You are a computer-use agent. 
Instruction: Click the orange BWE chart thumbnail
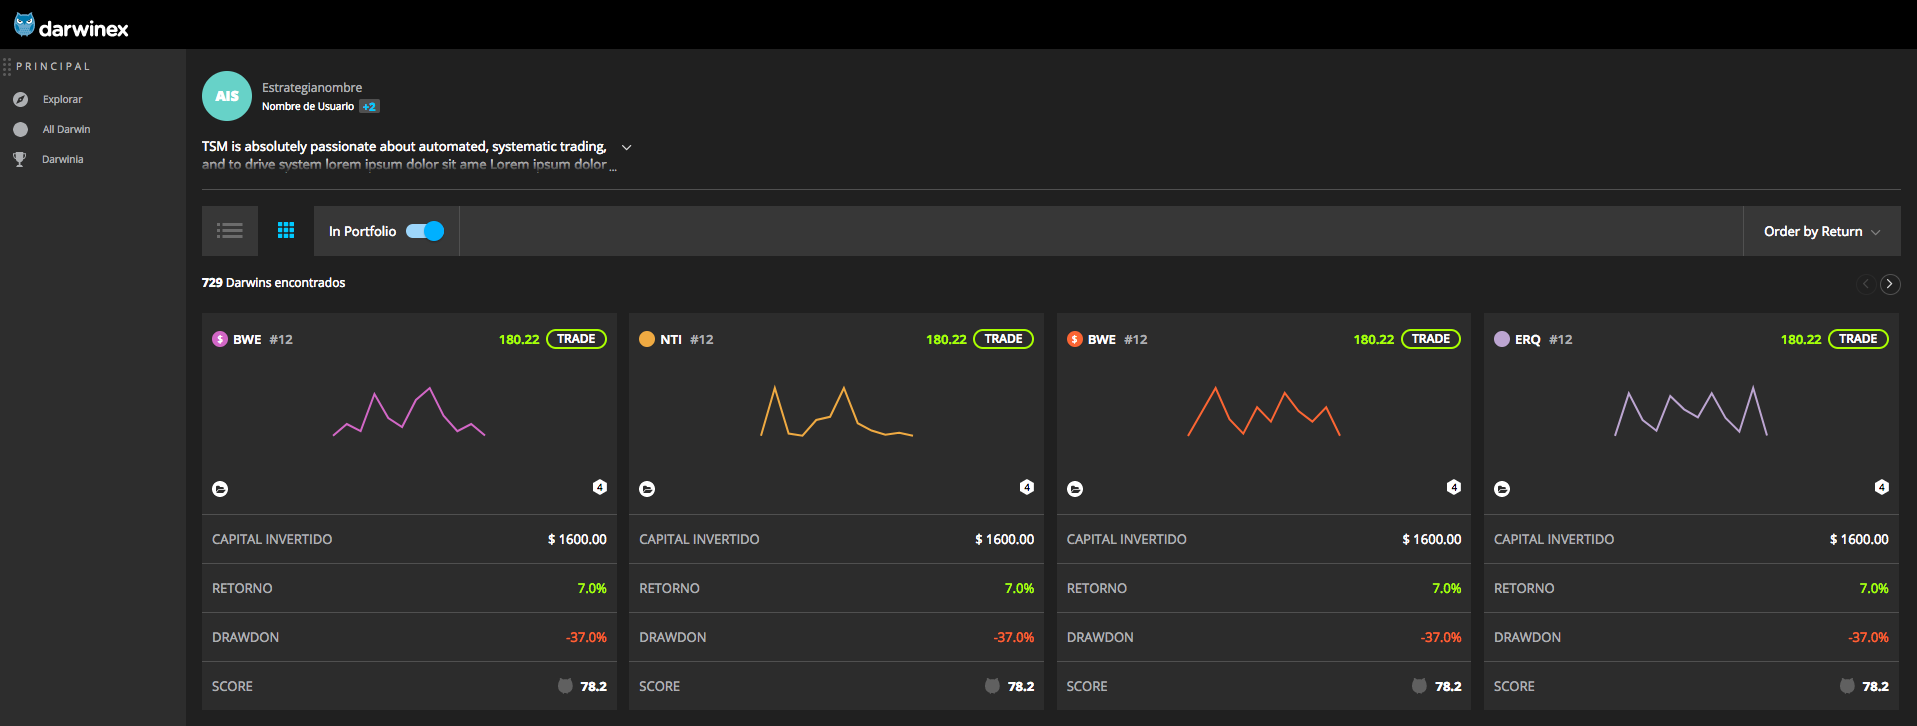(x=1264, y=411)
